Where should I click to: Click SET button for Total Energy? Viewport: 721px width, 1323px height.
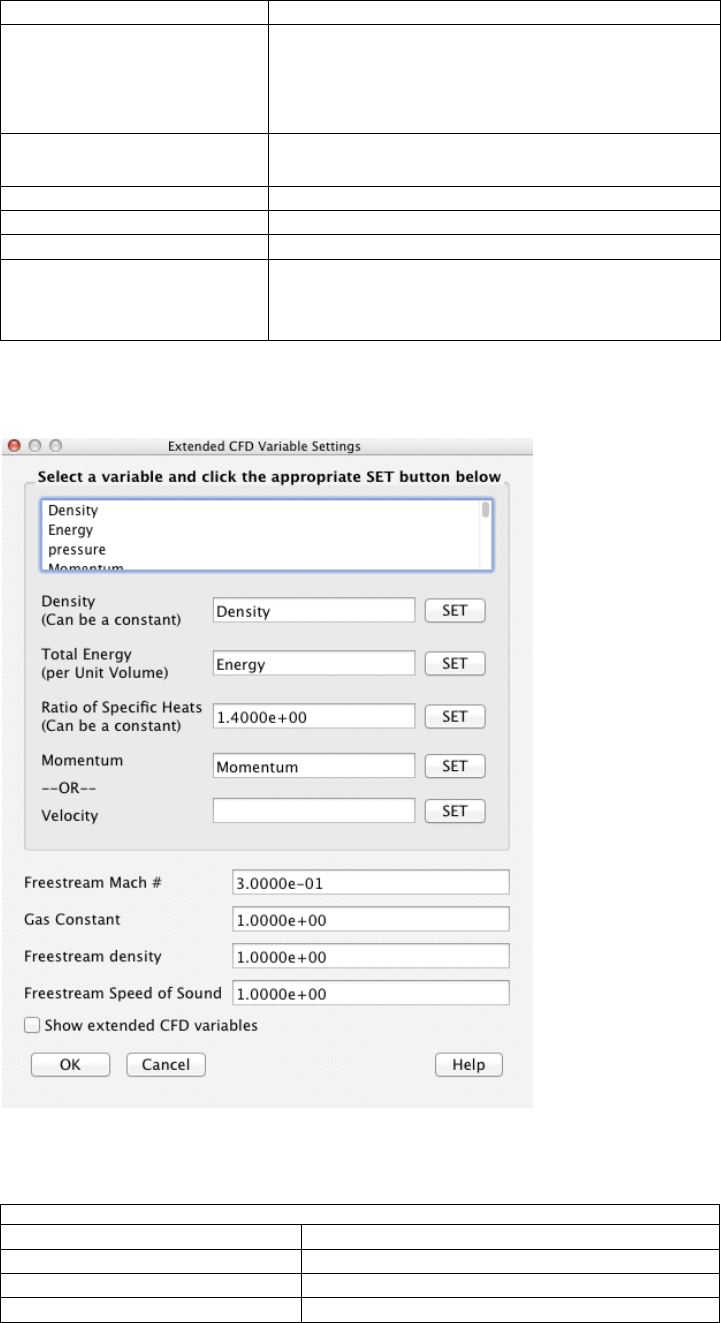455,663
